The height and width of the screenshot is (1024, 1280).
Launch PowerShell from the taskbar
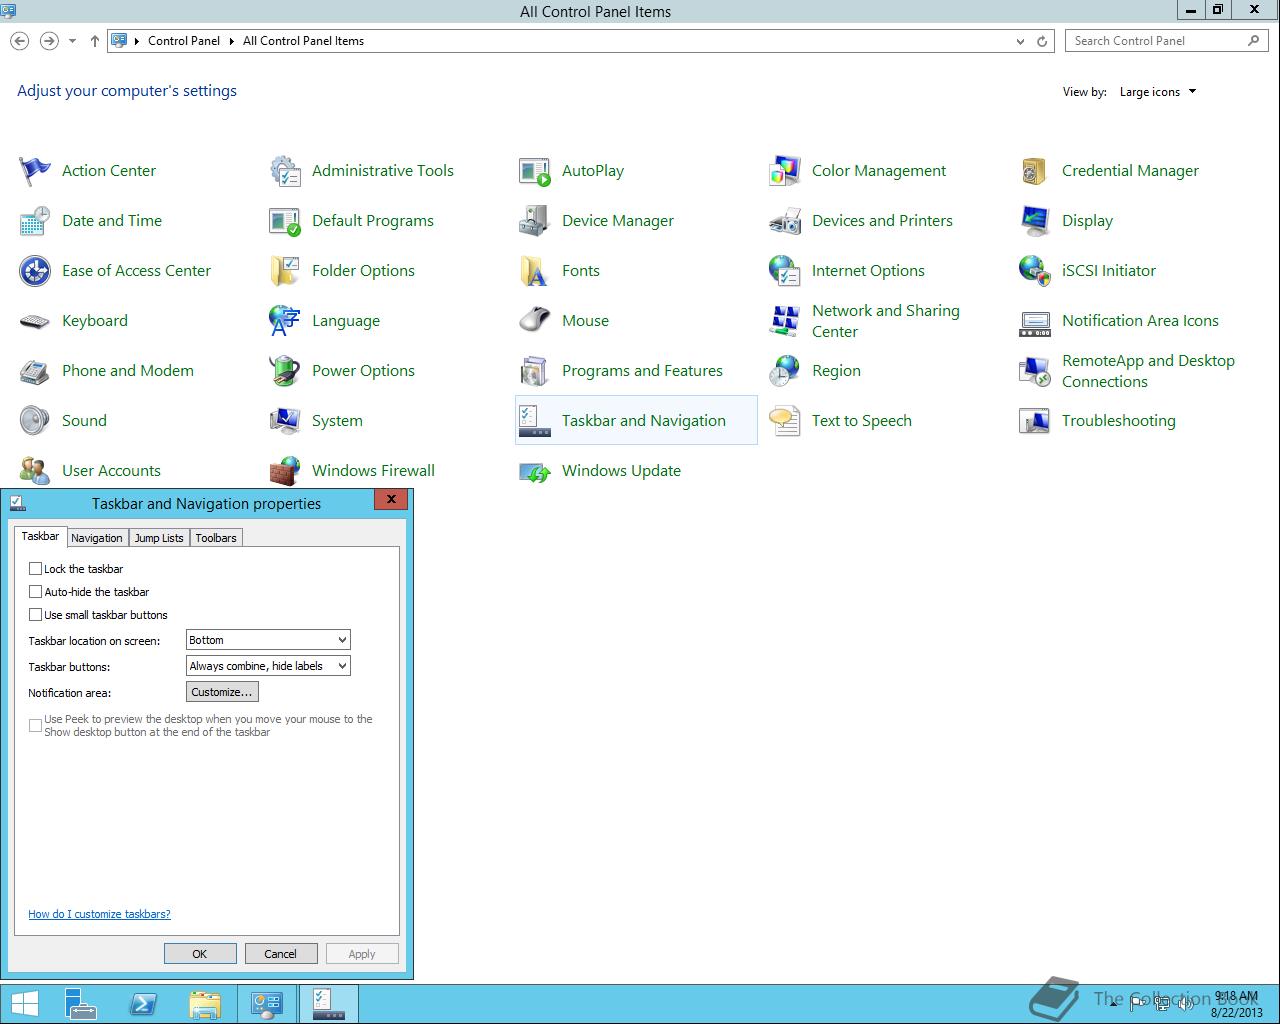(x=143, y=1004)
